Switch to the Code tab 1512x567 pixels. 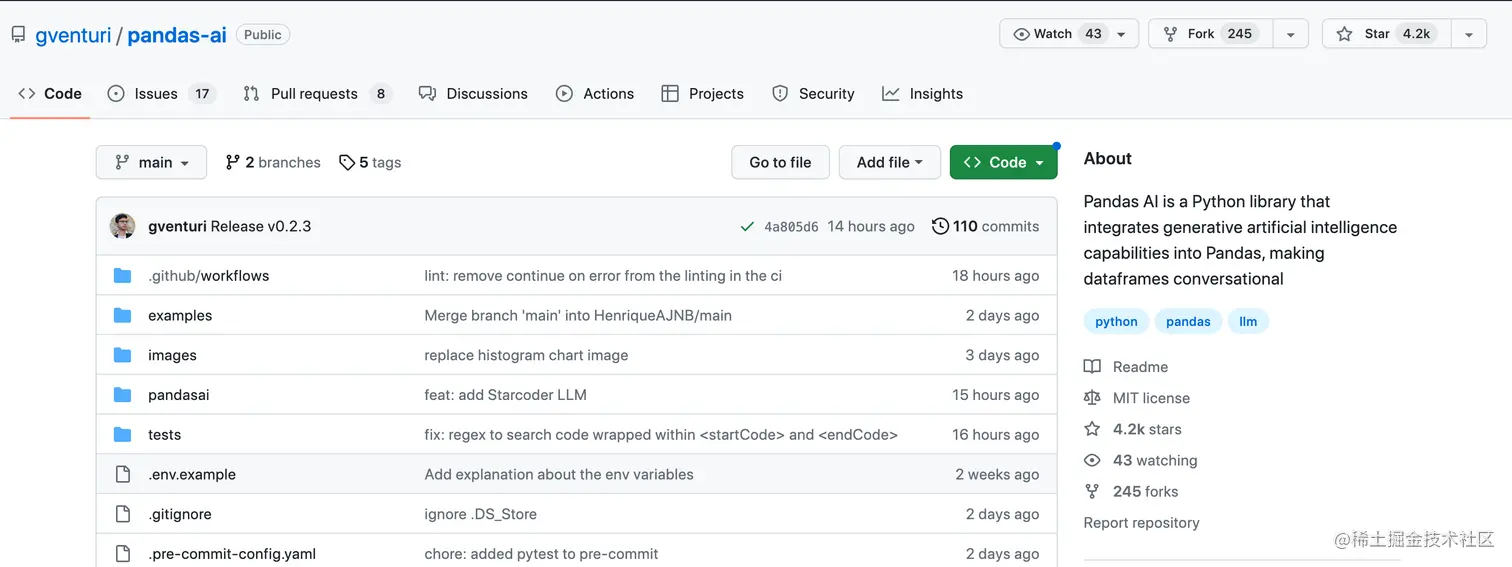(50, 94)
